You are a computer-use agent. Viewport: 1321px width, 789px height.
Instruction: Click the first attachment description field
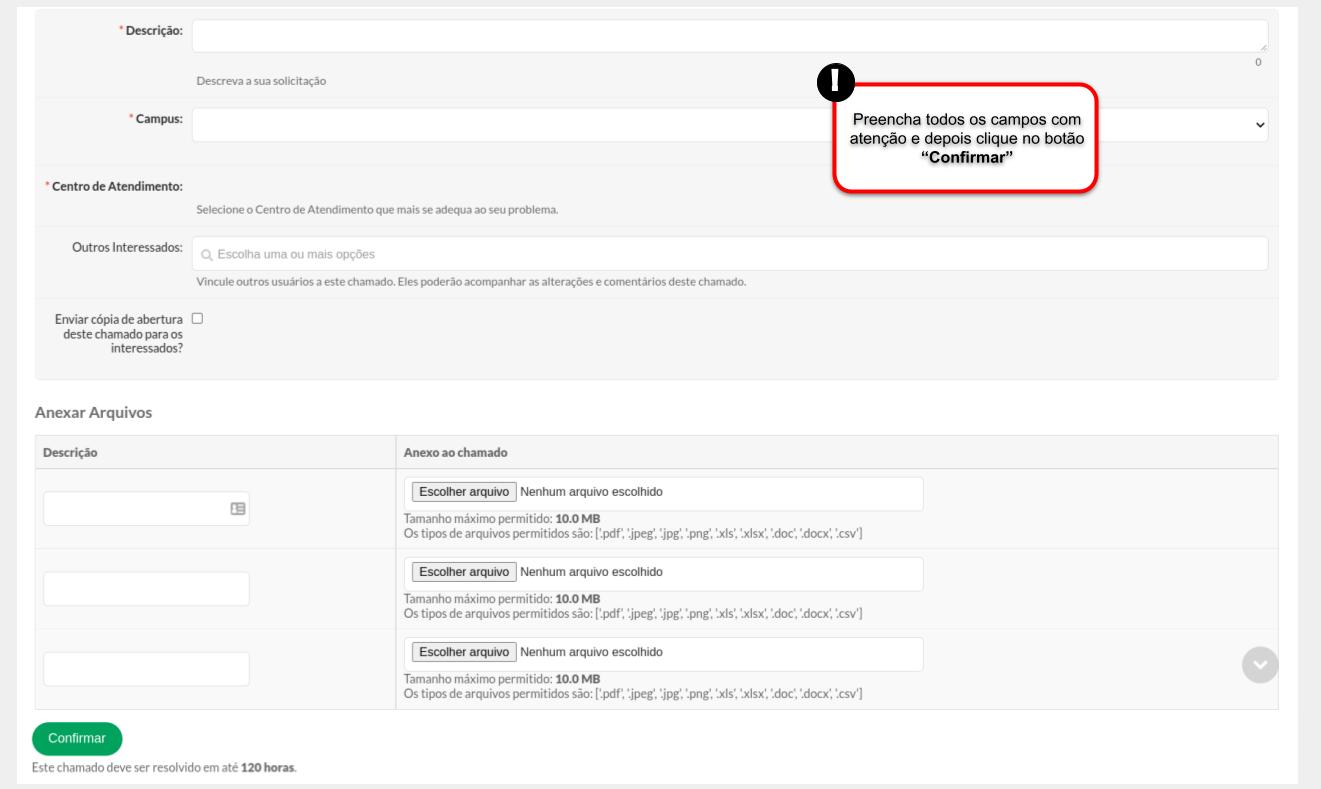[135, 508]
